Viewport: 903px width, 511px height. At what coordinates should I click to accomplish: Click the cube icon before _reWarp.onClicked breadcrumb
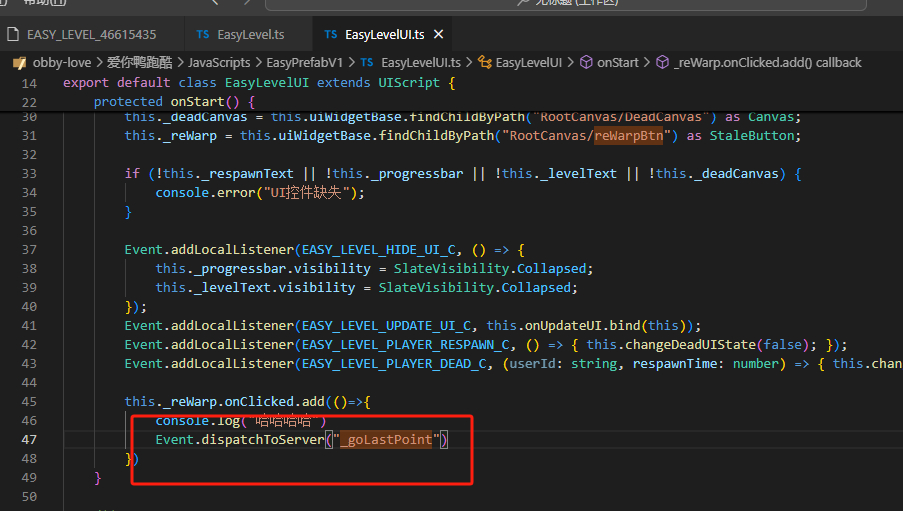coord(663,62)
